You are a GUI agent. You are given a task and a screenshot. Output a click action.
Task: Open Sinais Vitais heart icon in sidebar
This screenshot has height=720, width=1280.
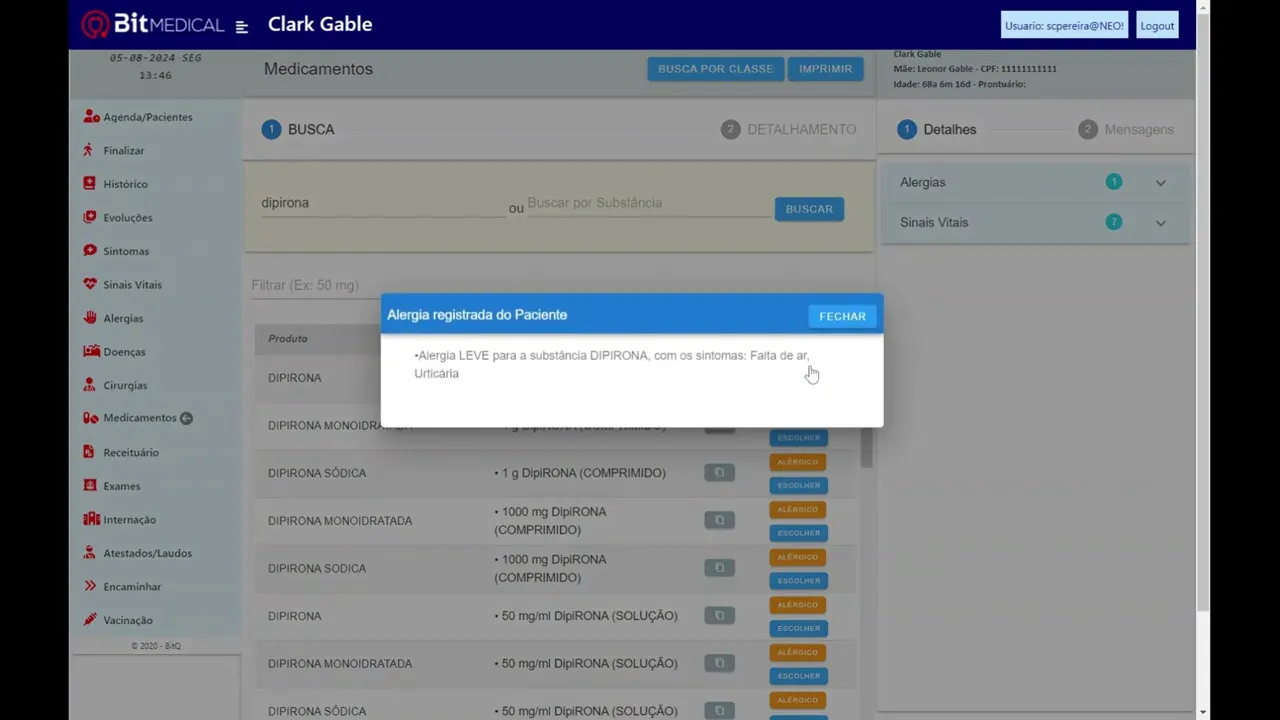[x=91, y=284]
